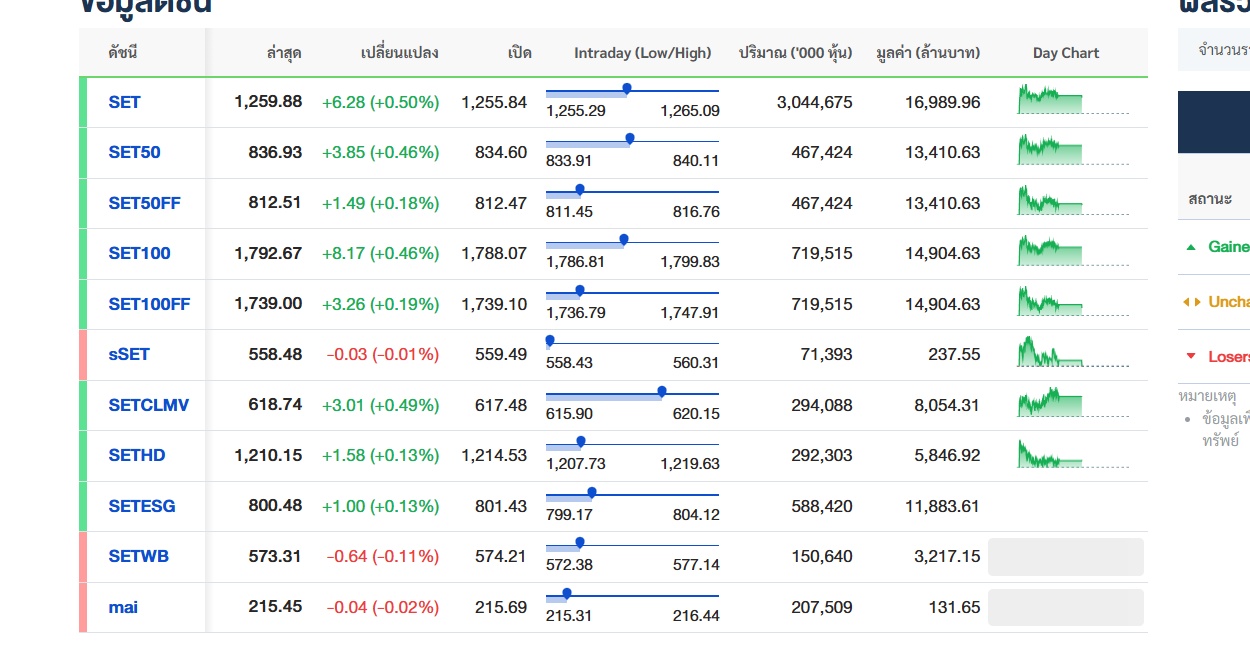Image resolution: width=1250 pixels, height=646 pixels.
Task: Go to the SET100 index page
Action: click(x=139, y=253)
